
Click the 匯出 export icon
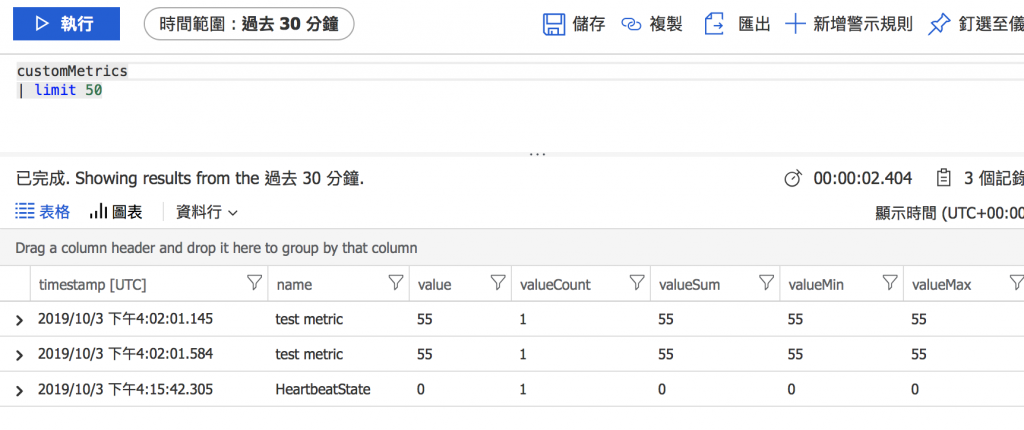[x=714, y=25]
